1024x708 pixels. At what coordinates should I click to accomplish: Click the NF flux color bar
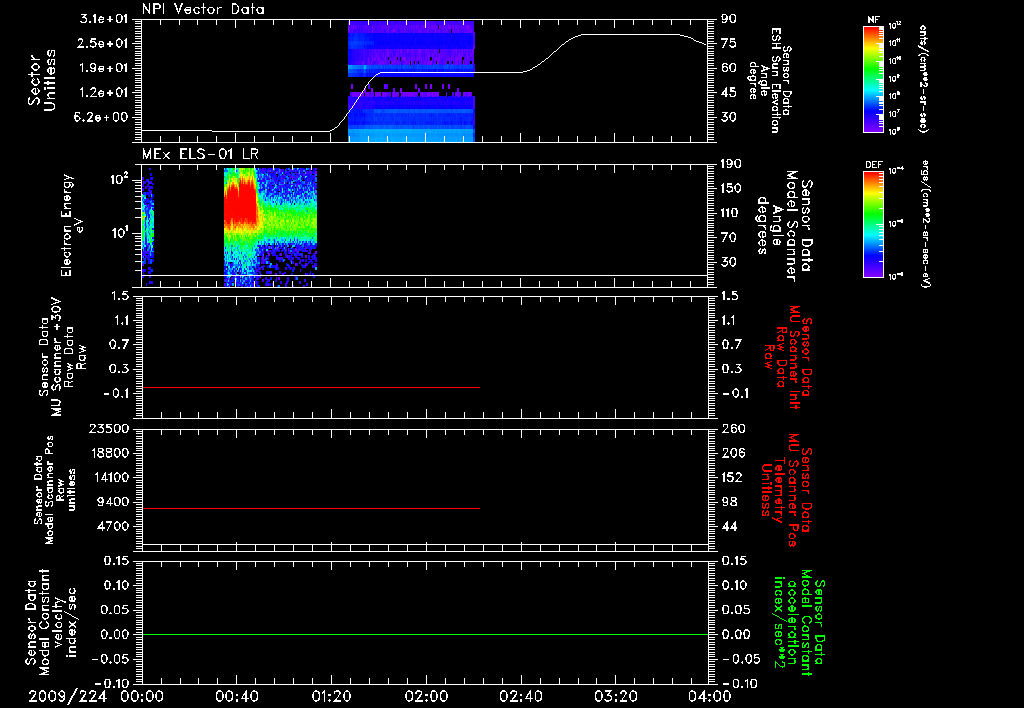(873, 78)
